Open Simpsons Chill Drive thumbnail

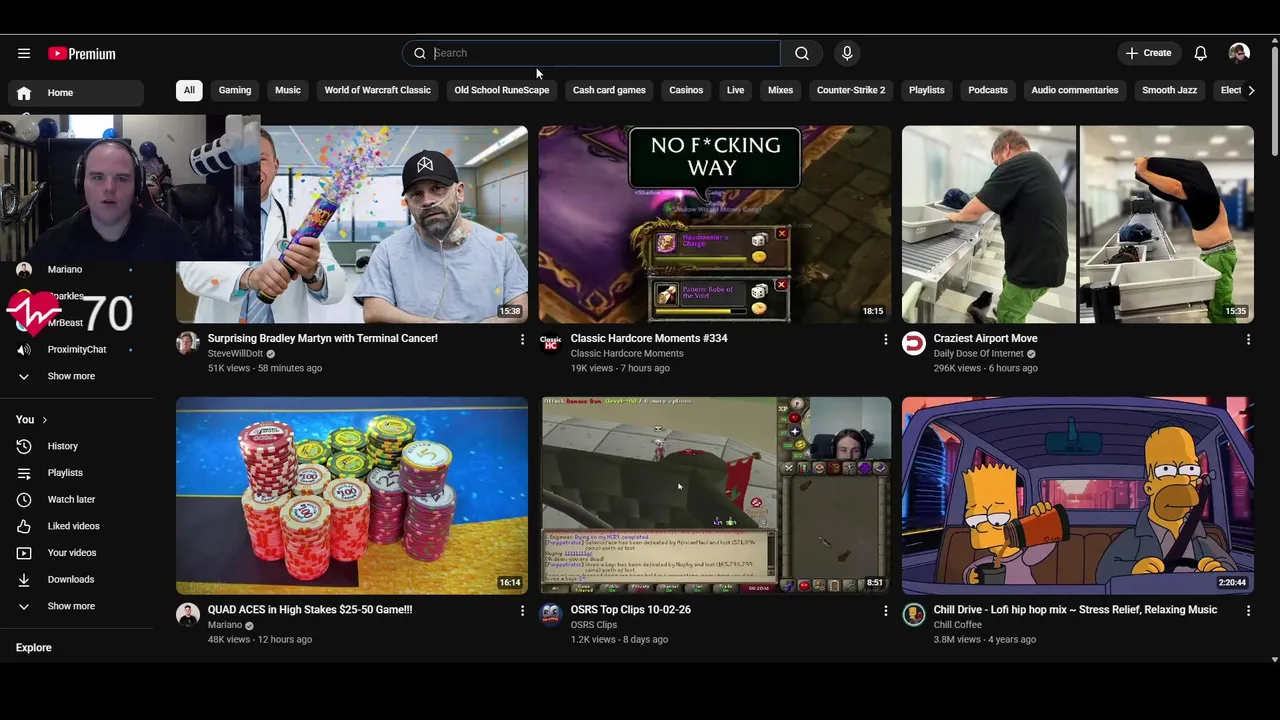(1078, 496)
